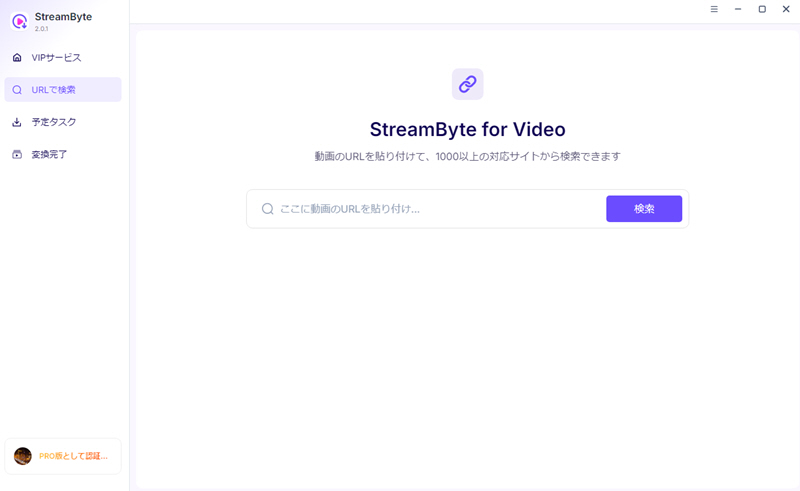Minimize the StreamByte window
800x491 pixels.
pos(738,9)
